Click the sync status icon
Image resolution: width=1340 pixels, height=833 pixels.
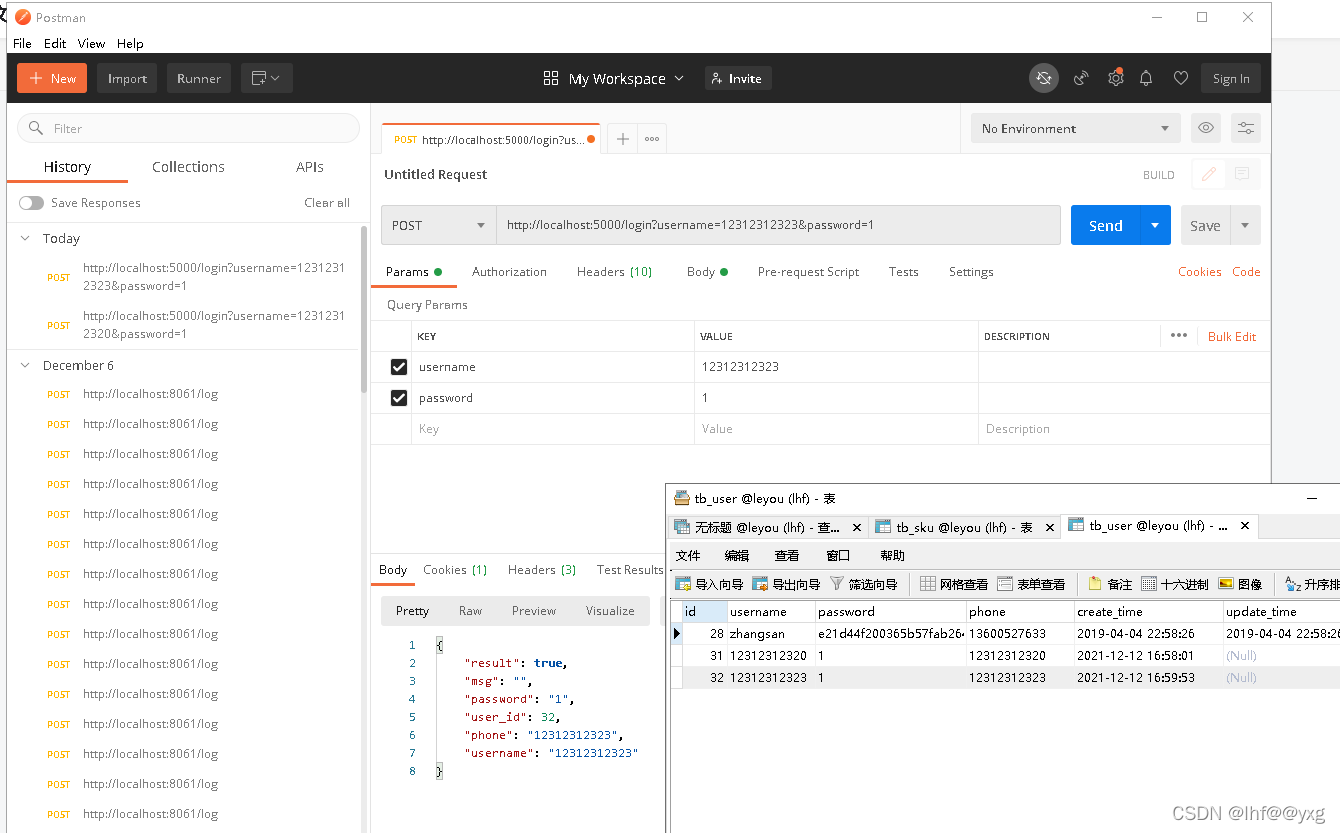click(x=1044, y=78)
